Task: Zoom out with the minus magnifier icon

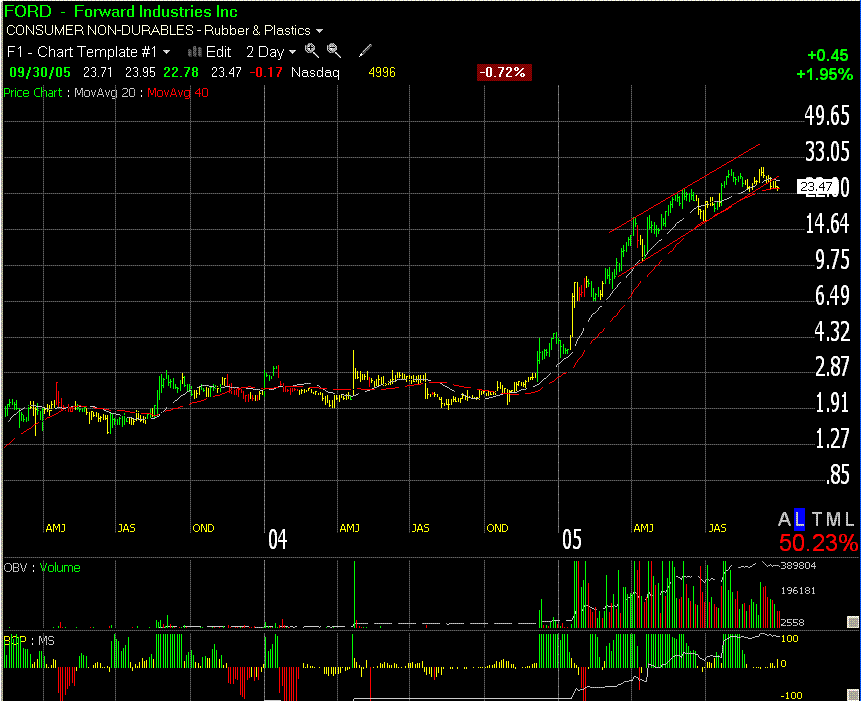Action: [334, 51]
